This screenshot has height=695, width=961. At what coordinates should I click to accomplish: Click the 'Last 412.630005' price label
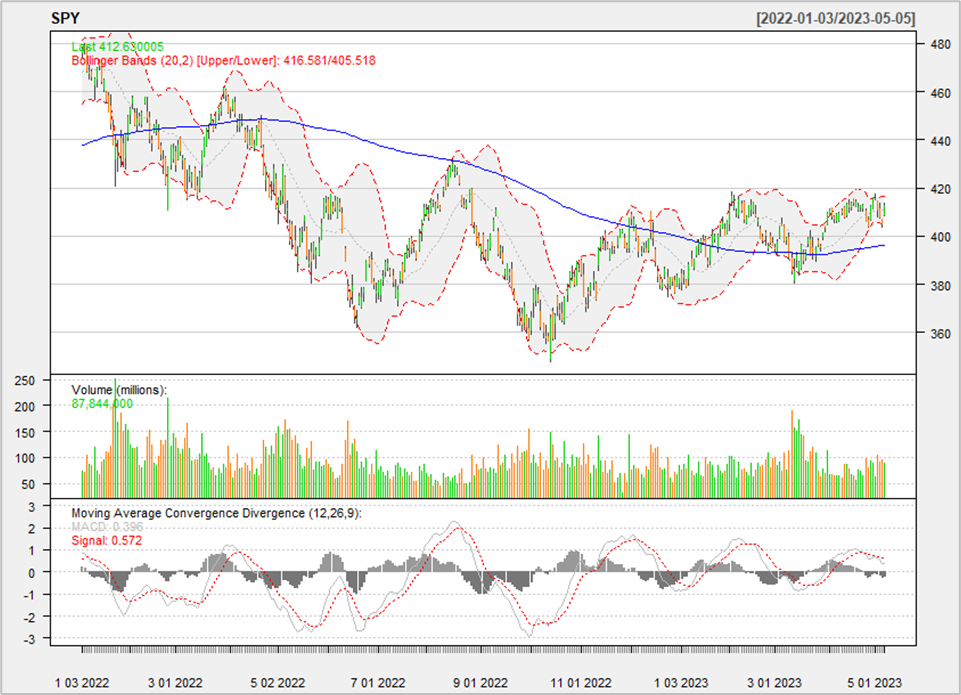(x=118, y=47)
